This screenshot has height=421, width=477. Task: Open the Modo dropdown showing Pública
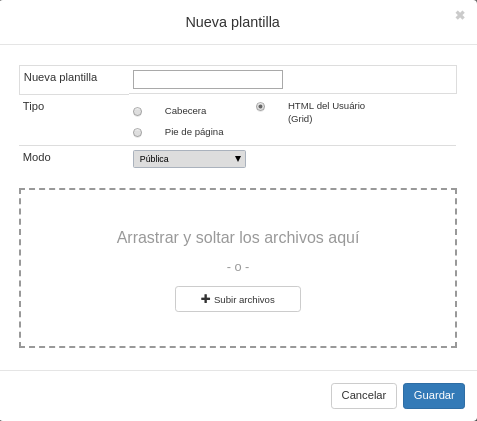[x=189, y=159]
